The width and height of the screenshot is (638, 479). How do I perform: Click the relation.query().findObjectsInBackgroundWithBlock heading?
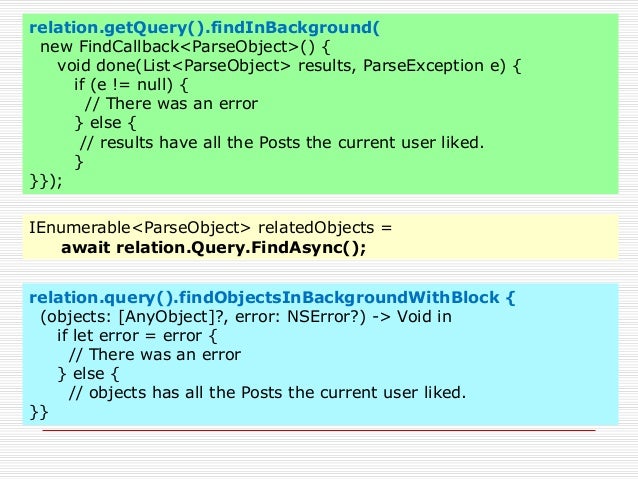[x=272, y=297]
